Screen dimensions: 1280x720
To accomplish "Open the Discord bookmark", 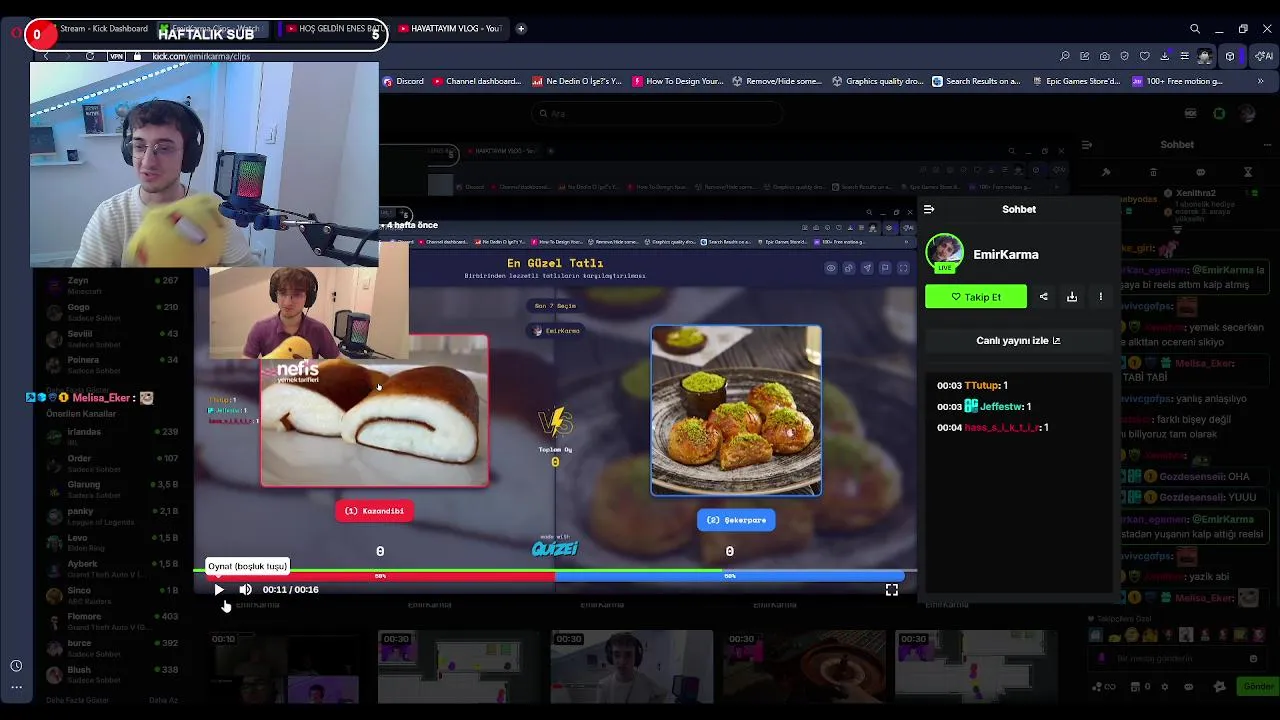I will [403, 81].
